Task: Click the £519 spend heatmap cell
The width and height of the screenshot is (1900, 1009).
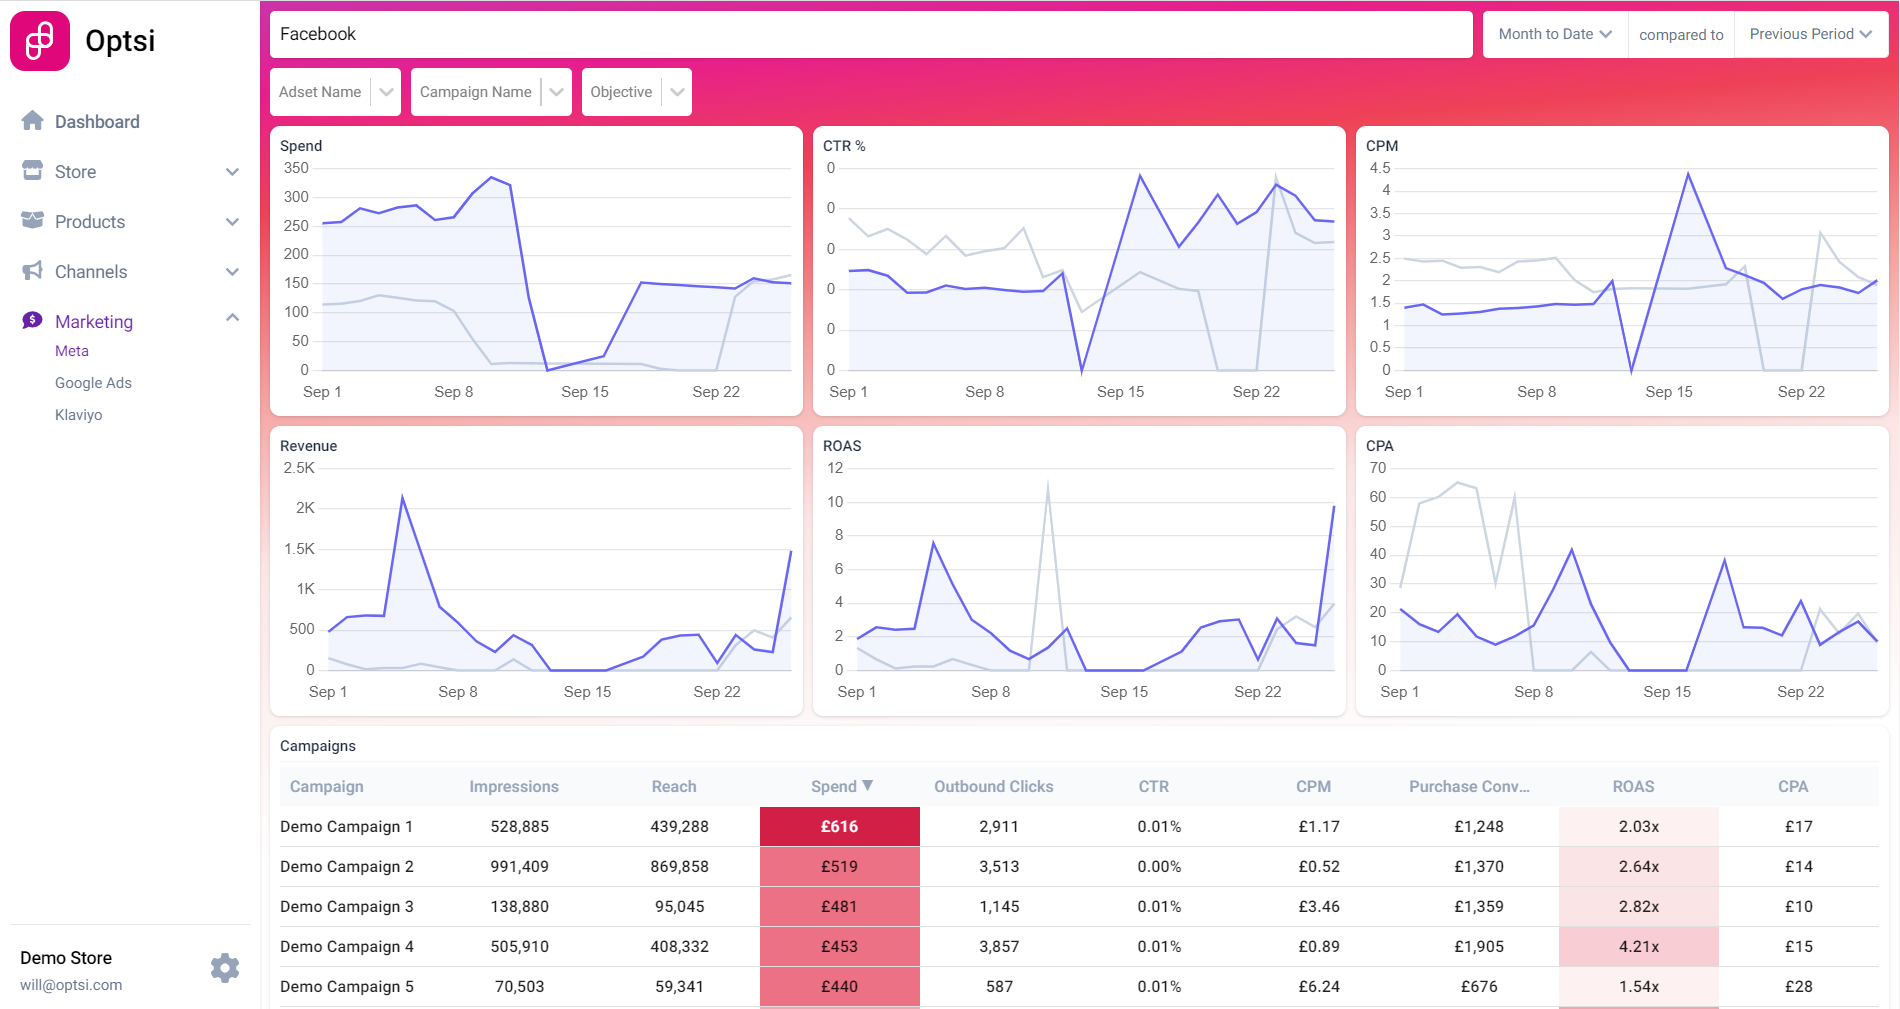Action: coord(840,867)
